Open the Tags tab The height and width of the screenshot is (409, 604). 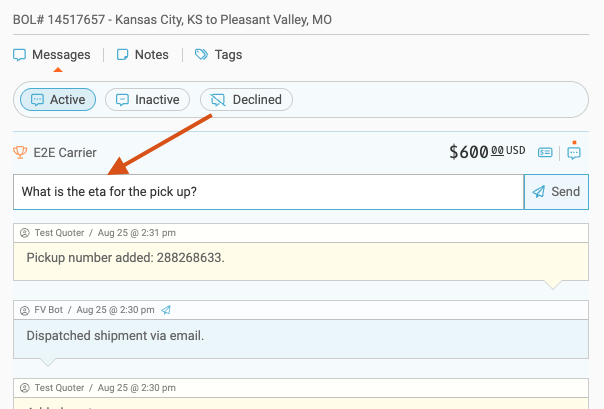[218, 55]
